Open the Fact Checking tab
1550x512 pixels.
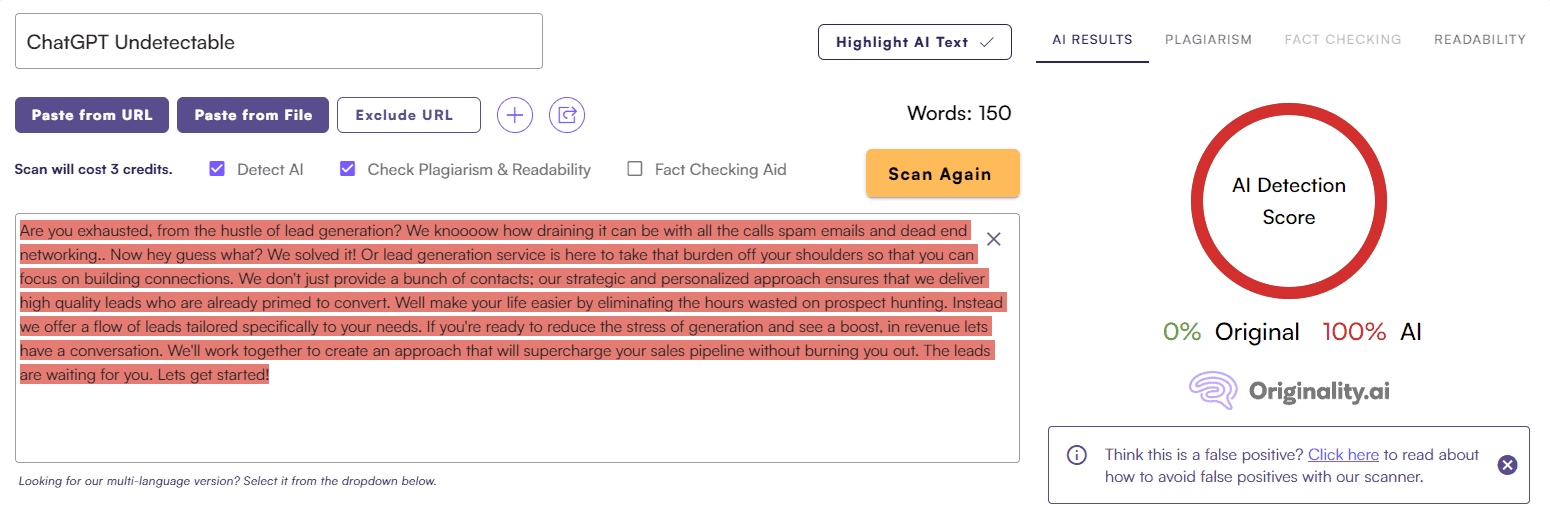click(1343, 40)
